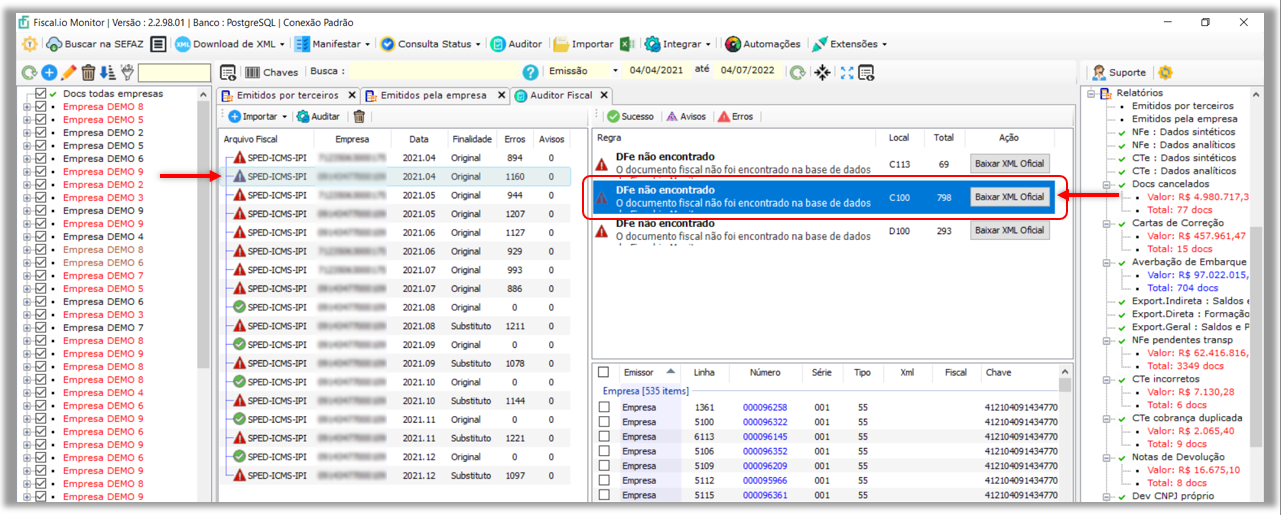Click the trash icon beside Auditar
The image size is (1281, 515).
pos(359,117)
